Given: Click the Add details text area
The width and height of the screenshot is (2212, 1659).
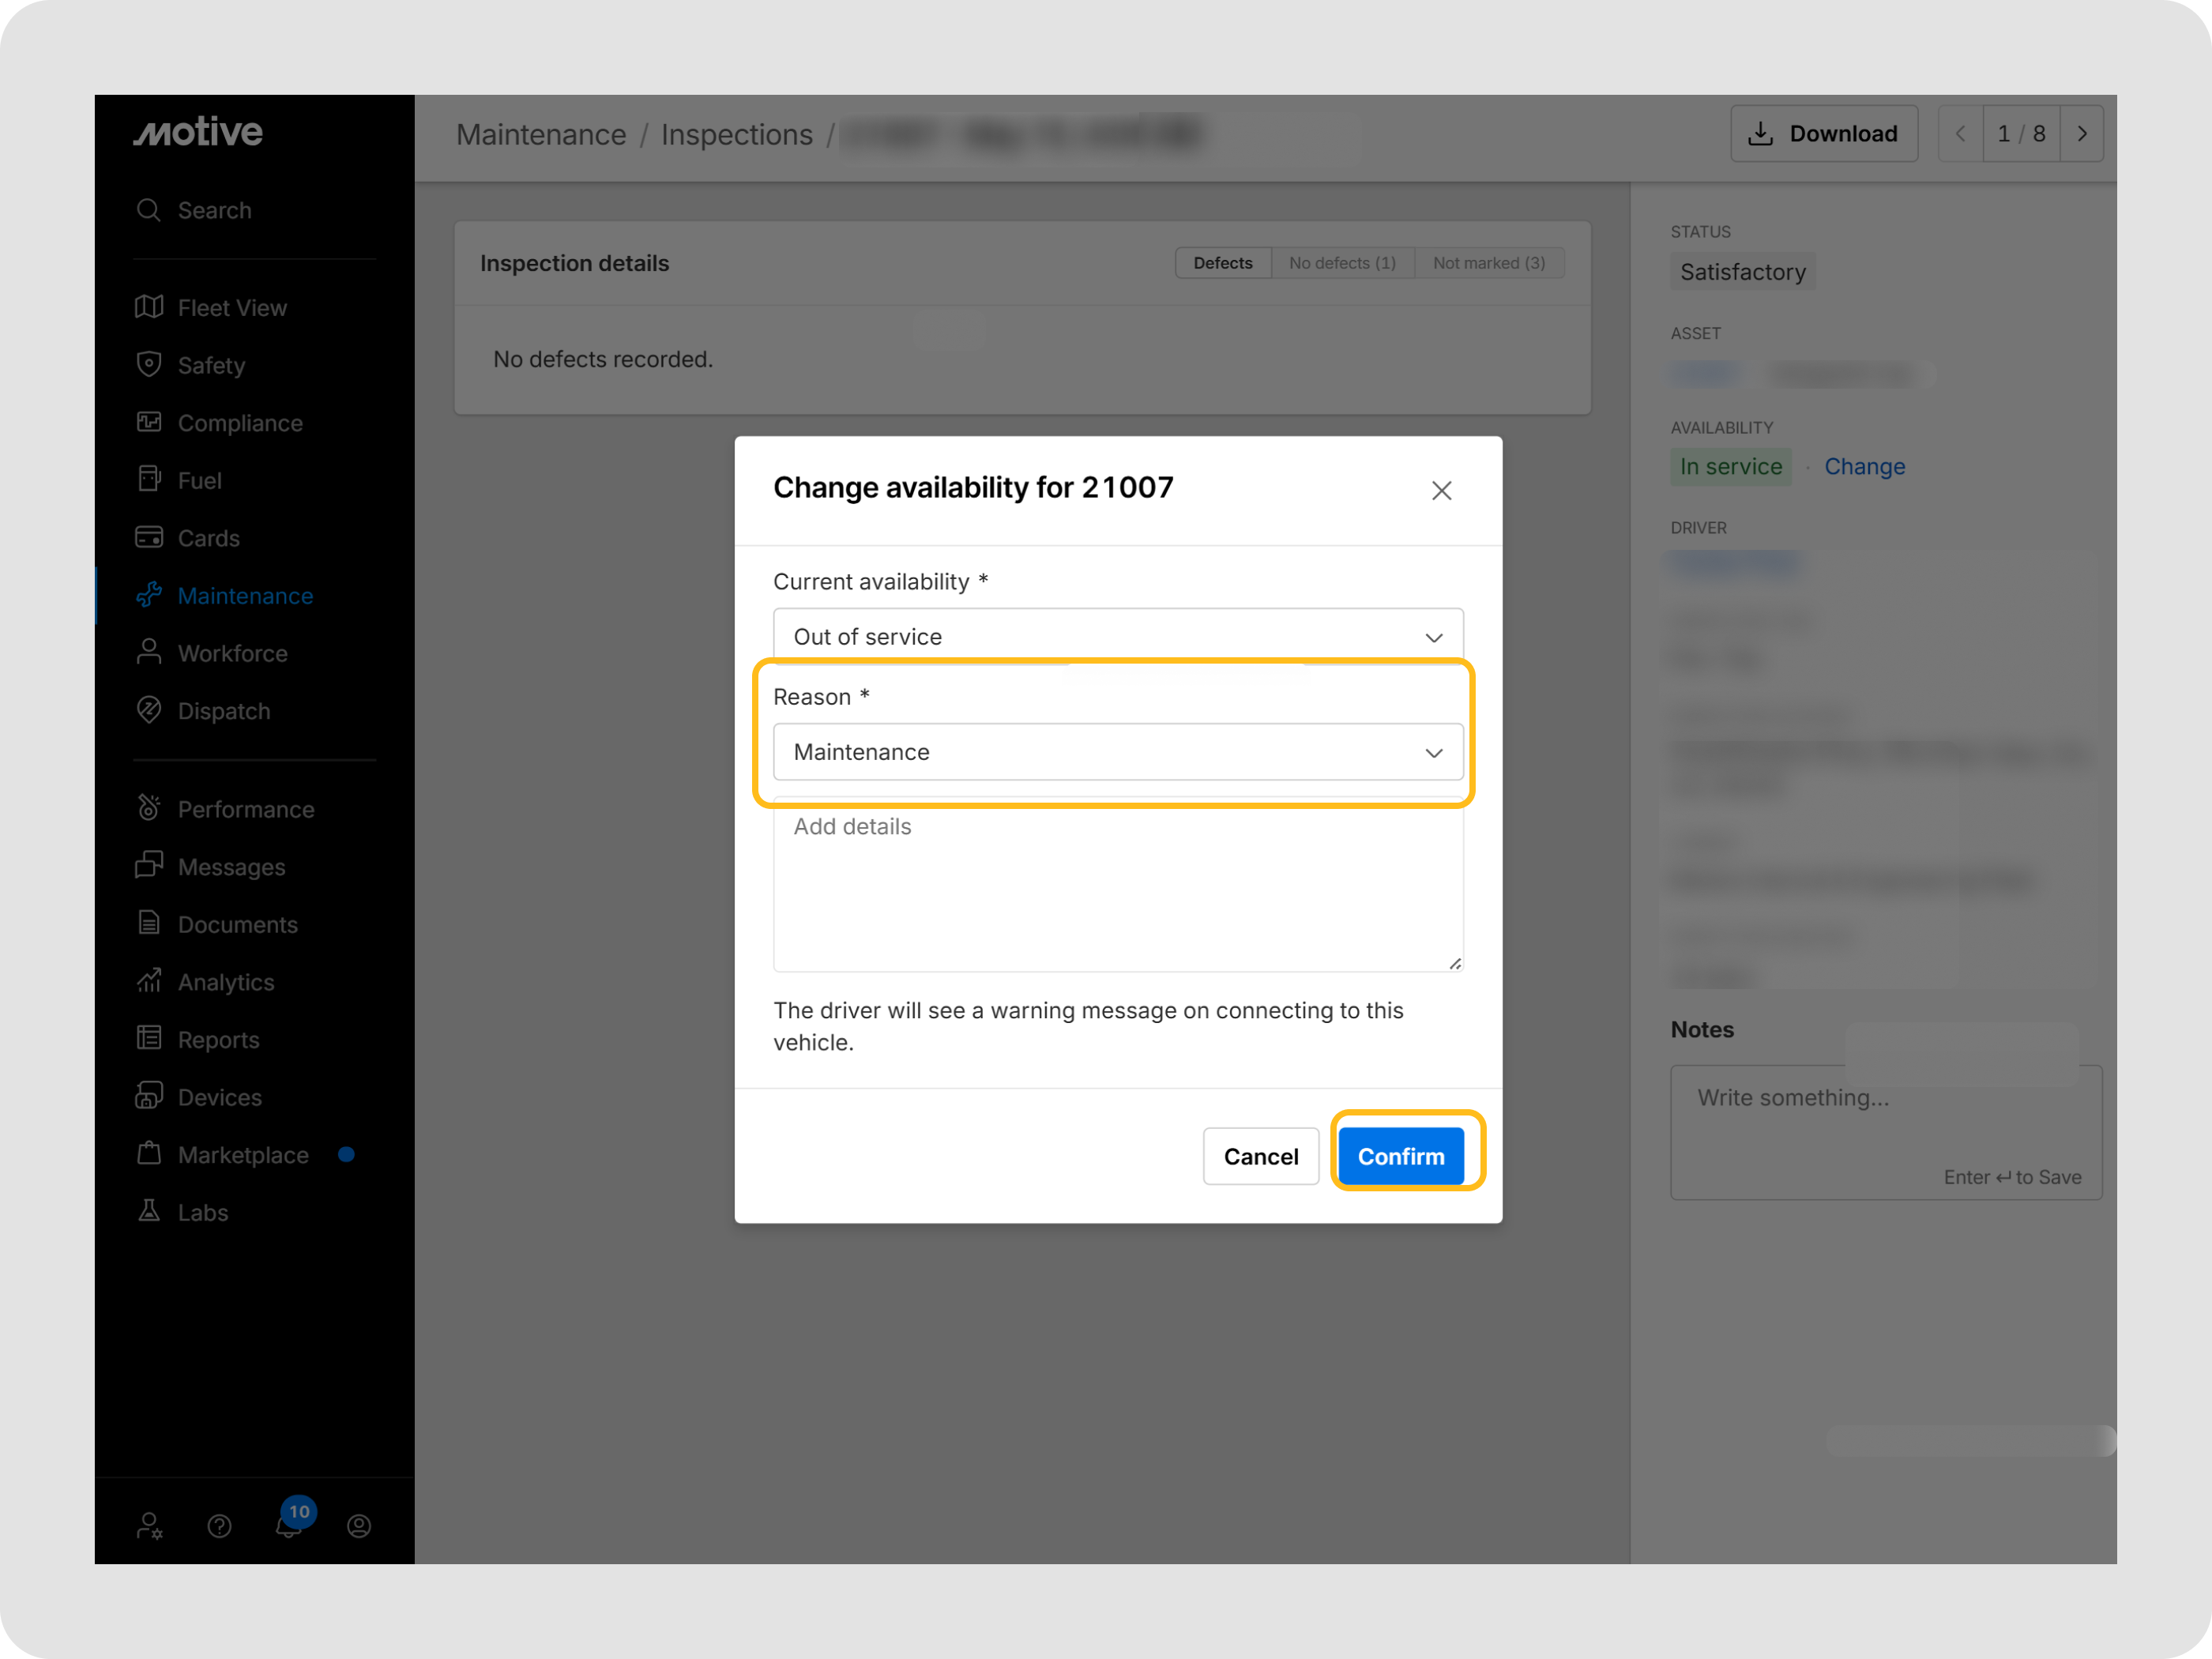Looking at the screenshot, I should point(1118,884).
